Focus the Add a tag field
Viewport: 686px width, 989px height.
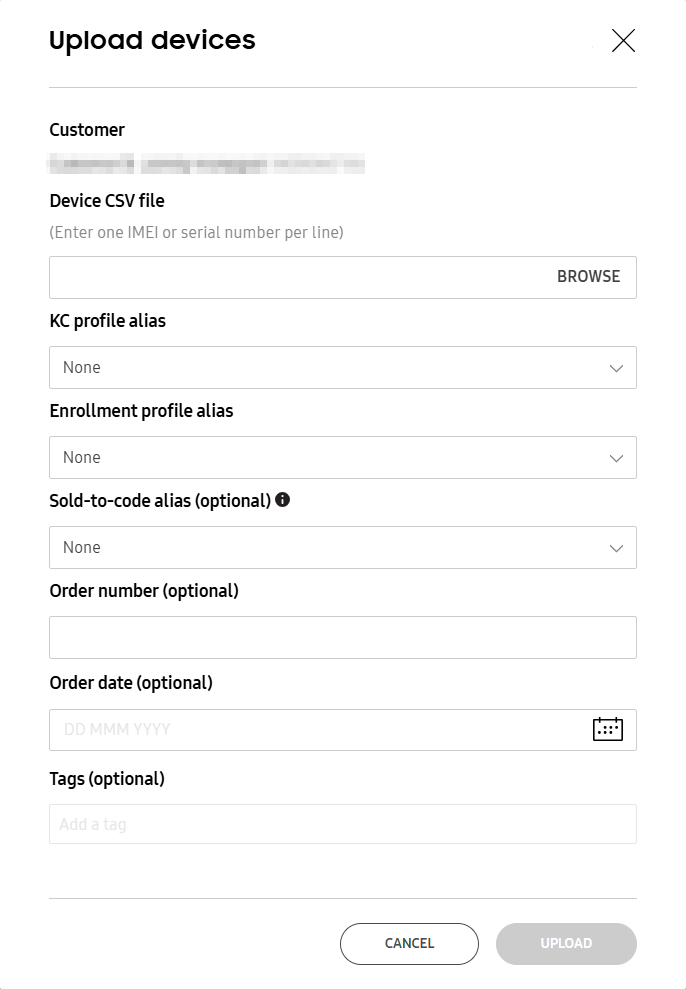pos(343,823)
